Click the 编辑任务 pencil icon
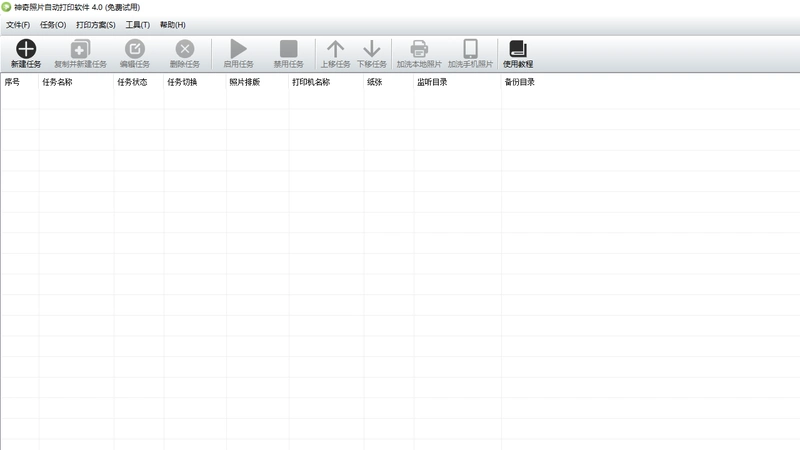 point(135,49)
